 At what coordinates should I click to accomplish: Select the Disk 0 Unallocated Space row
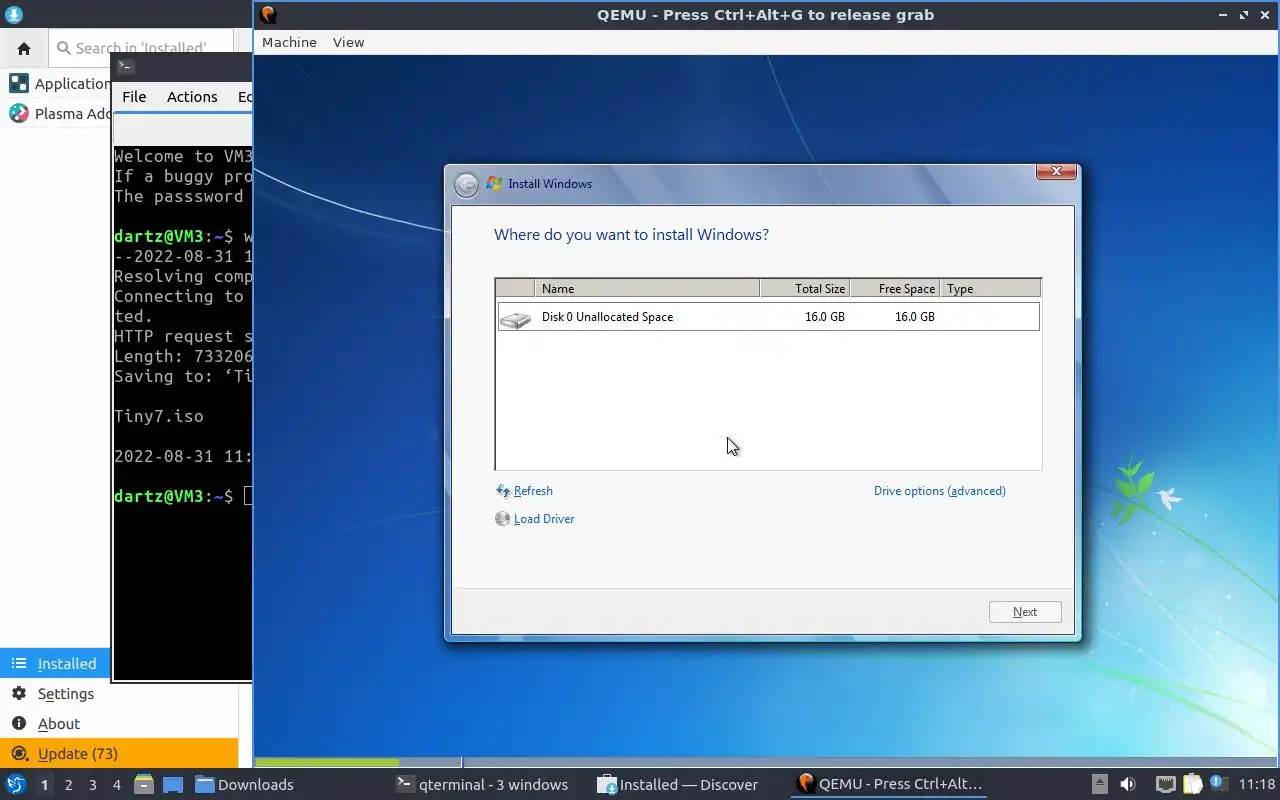(768, 317)
